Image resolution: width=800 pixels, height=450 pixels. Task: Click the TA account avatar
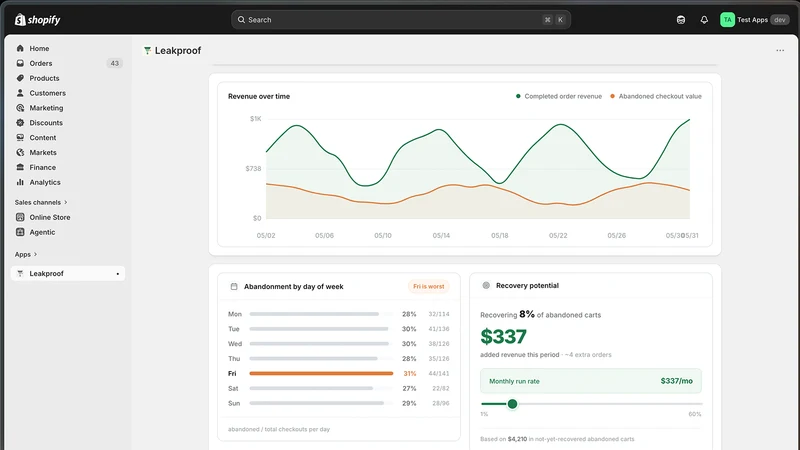(727, 20)
